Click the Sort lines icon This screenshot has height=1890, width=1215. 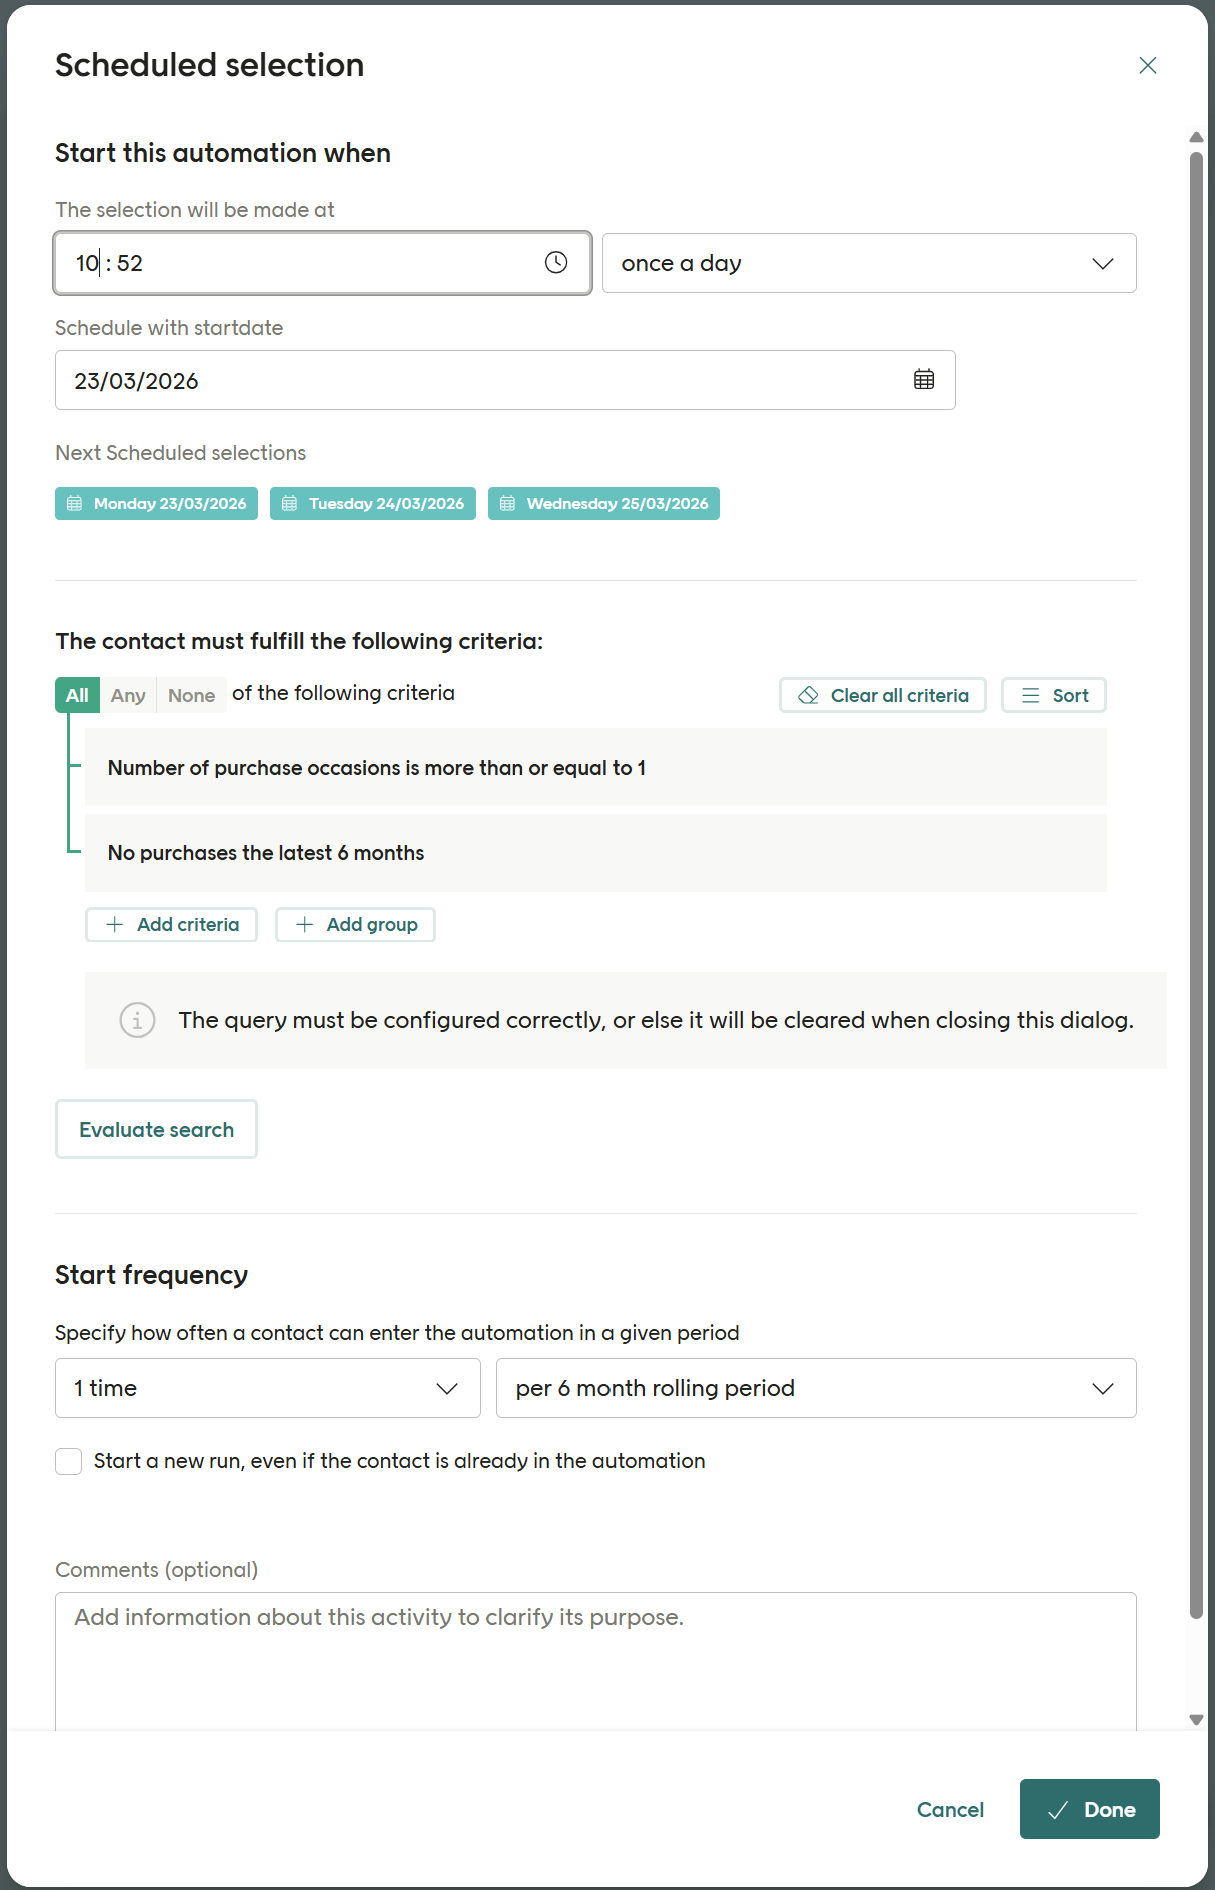1030,696
